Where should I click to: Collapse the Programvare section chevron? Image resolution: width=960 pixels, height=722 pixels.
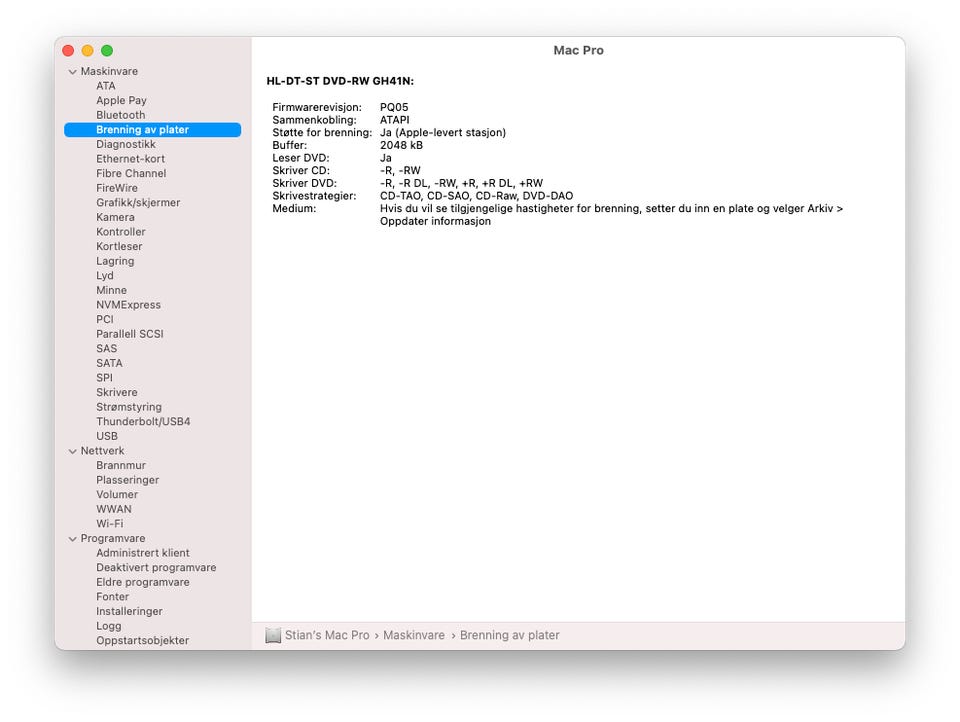point(72,539)
